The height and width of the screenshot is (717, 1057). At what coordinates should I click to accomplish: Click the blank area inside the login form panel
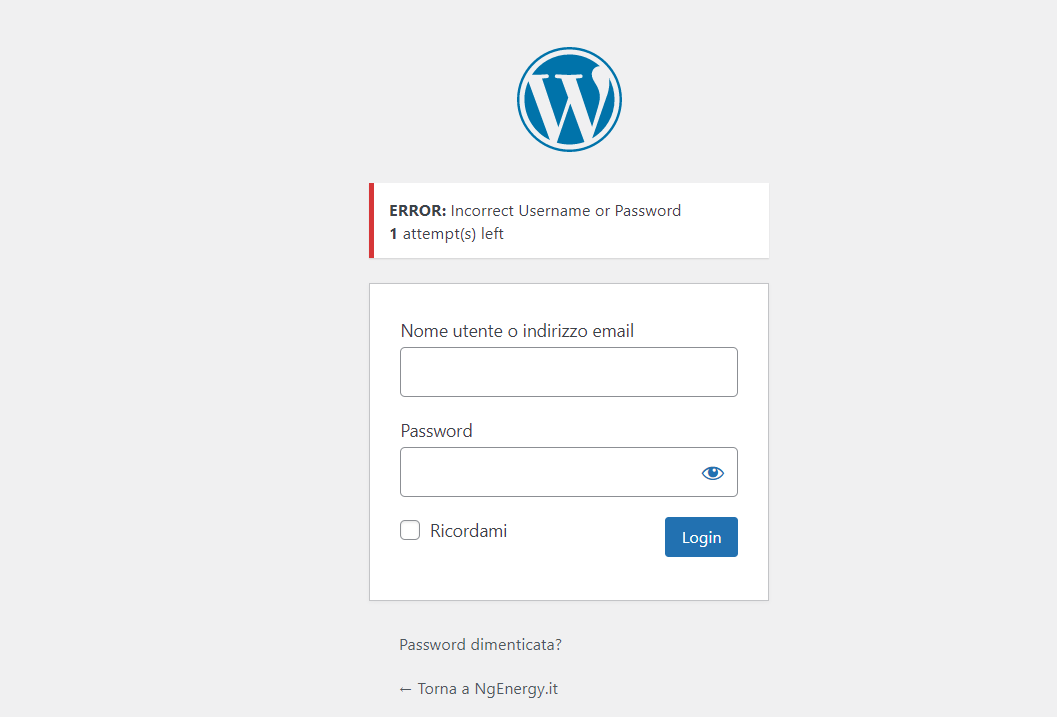coord(569,578)
